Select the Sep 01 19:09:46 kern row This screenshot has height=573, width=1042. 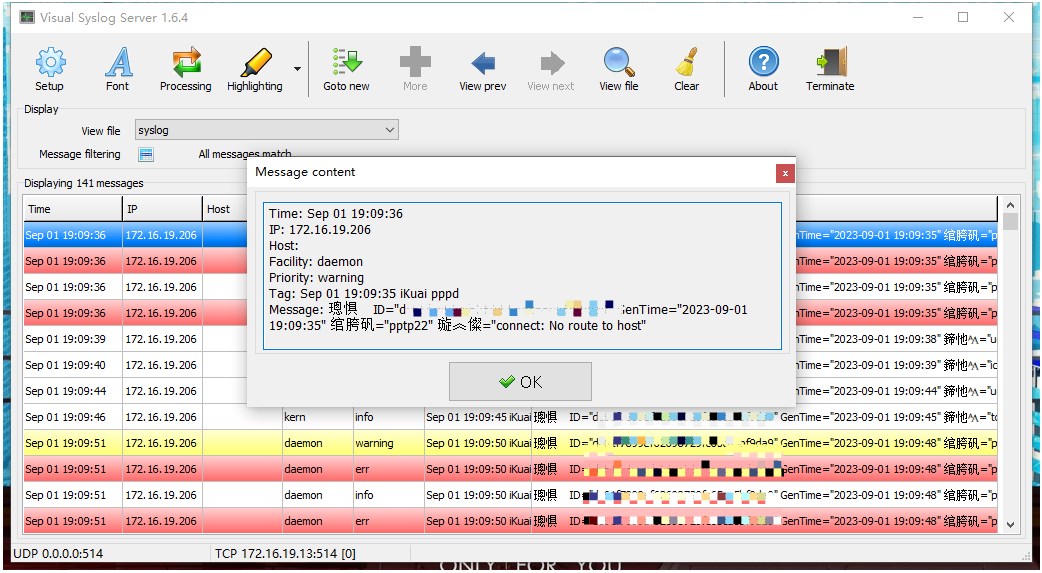pyautogui.click(x=510, y=417)
